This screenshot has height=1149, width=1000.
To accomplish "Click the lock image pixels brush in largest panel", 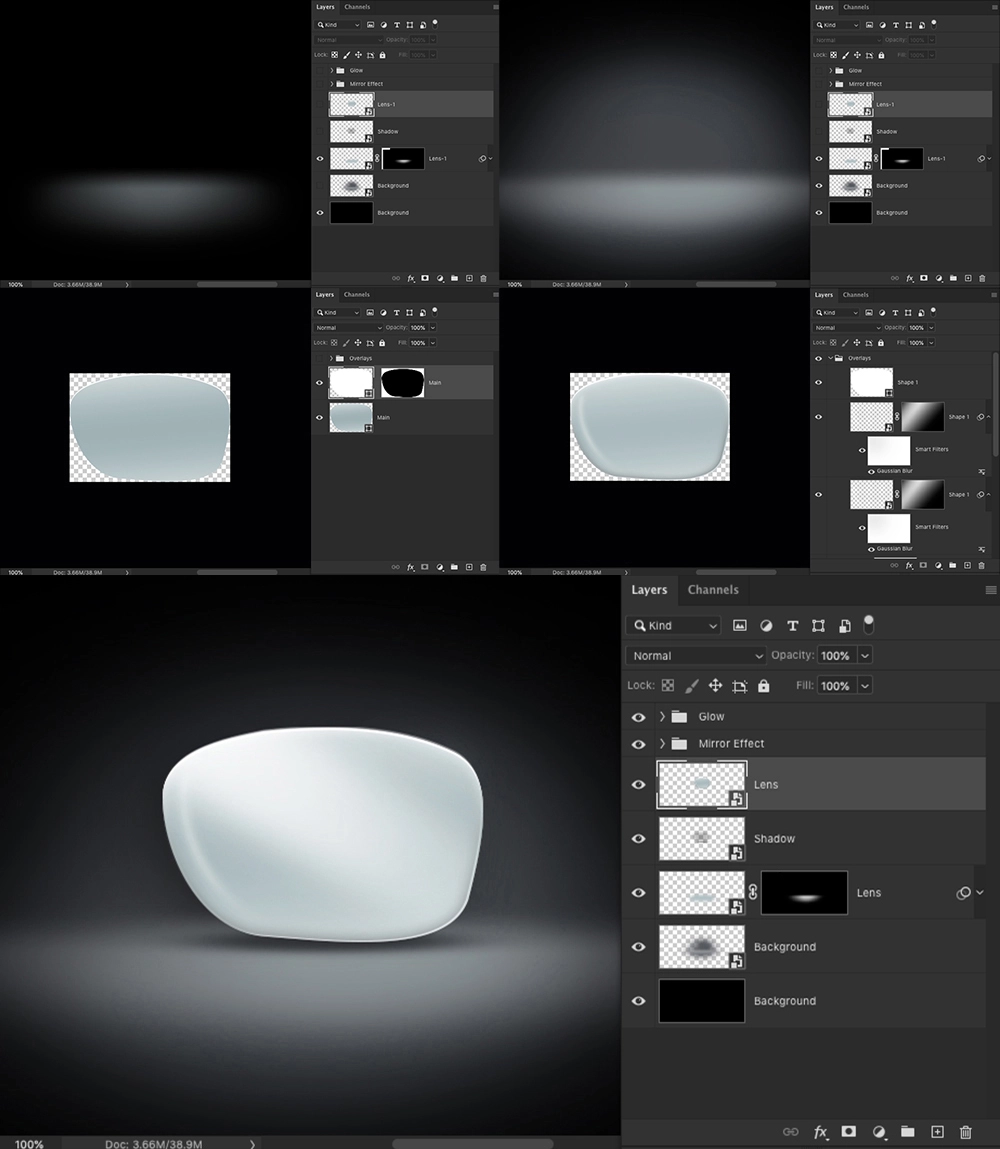I will pyautogui.click(x=691, y=686).
